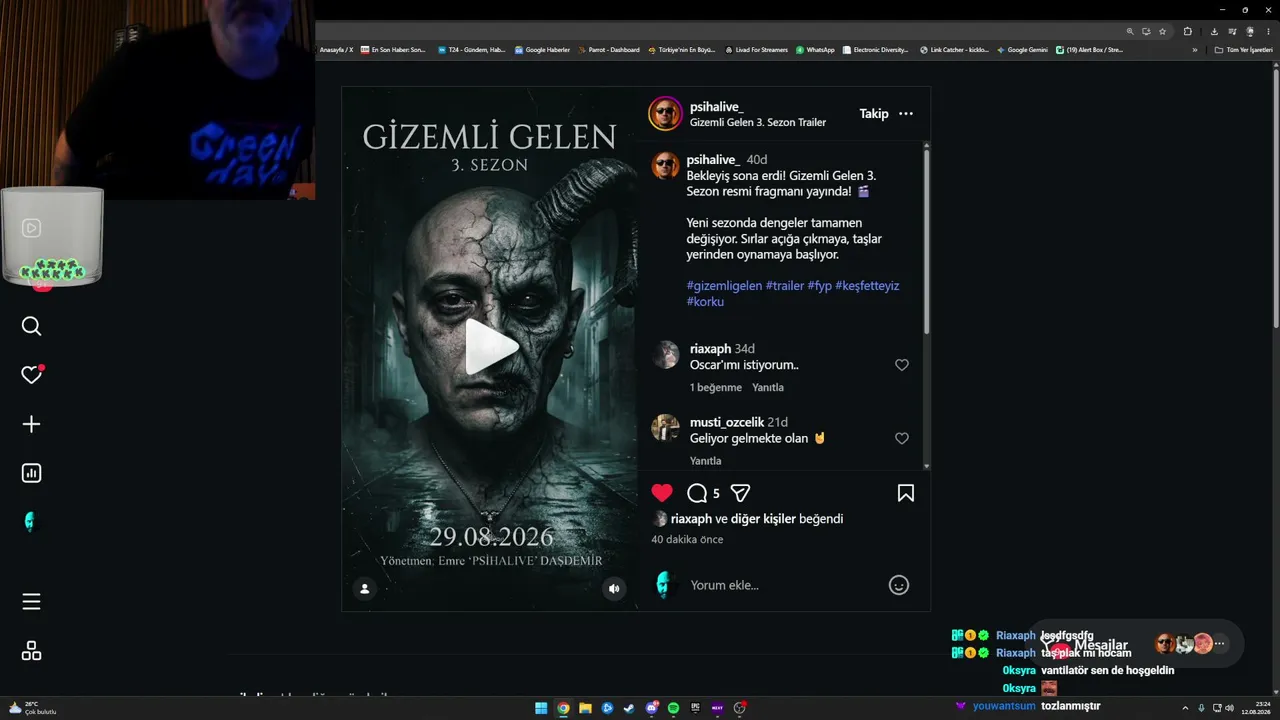Open 'Link Catcher' bookmark
The height and width of the screenshot is (720, 1280).
point(954,50)
